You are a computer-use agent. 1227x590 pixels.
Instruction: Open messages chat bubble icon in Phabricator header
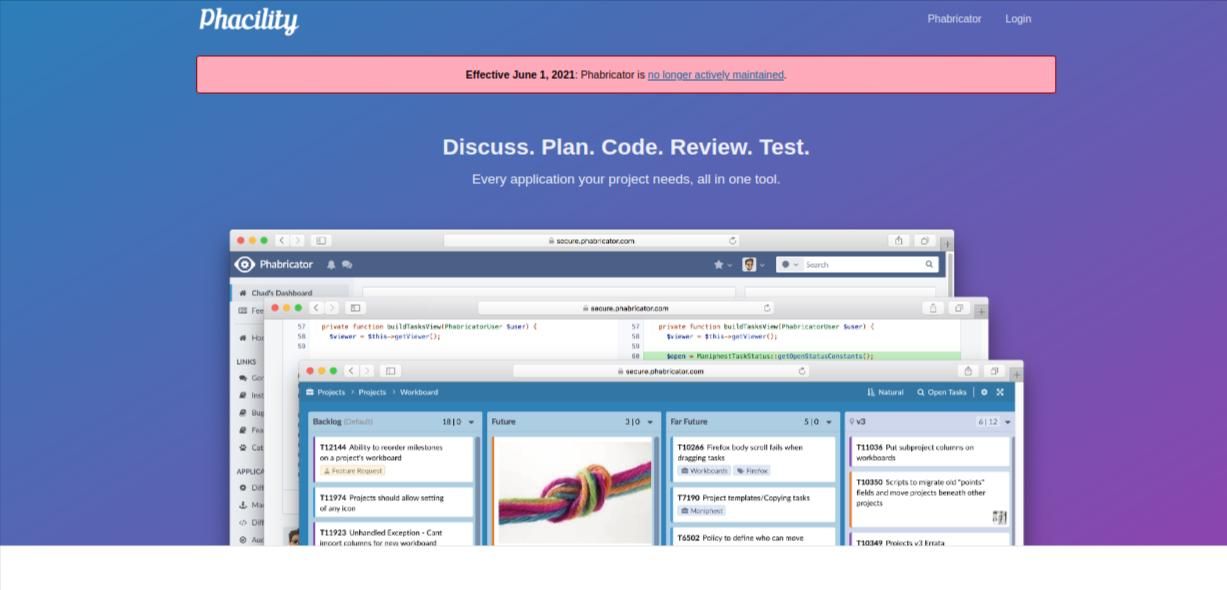[347, 265]
